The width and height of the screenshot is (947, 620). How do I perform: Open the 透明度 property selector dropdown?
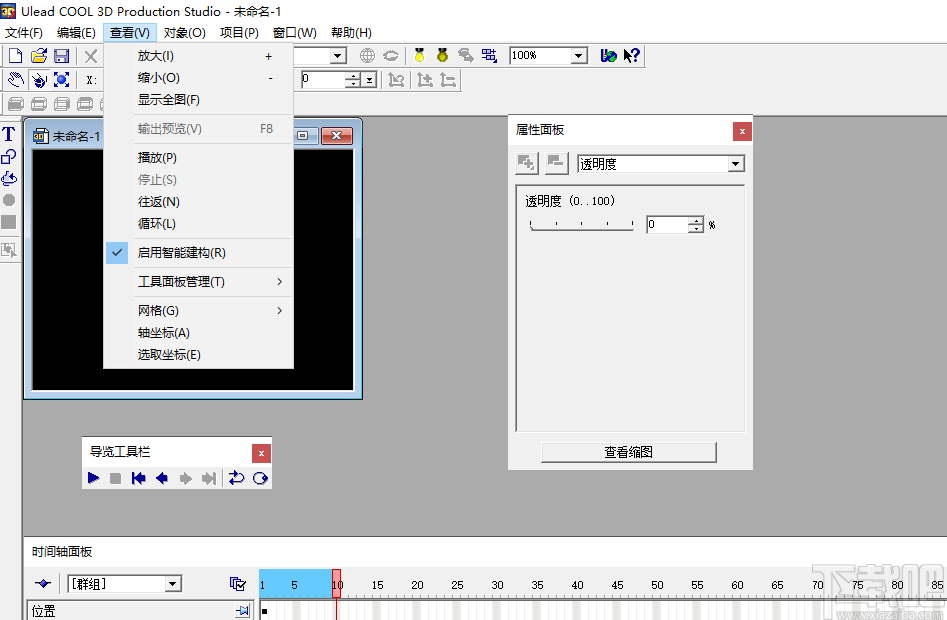click(x=735, y=163)
